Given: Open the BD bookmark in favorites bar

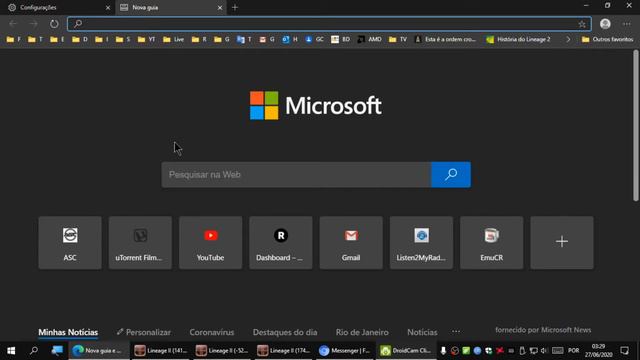Looking at the screenshot, I should pos(340,39).
